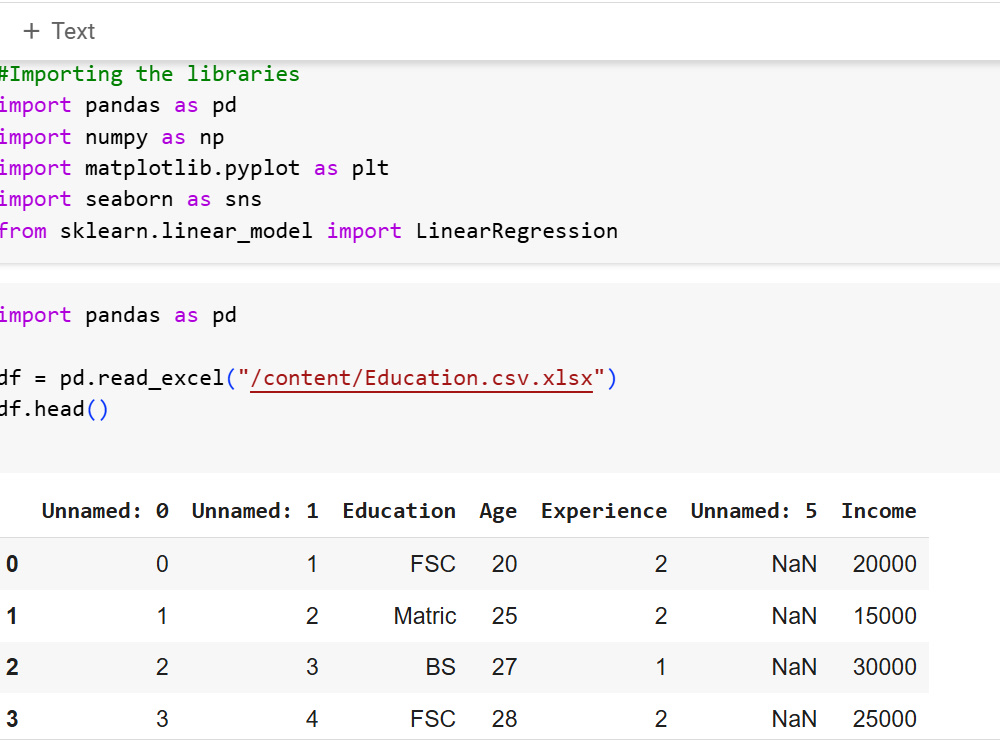Click the 'df.head()' code line
1000x750 pixels.
pyautogui.click(x=54, y=409)
